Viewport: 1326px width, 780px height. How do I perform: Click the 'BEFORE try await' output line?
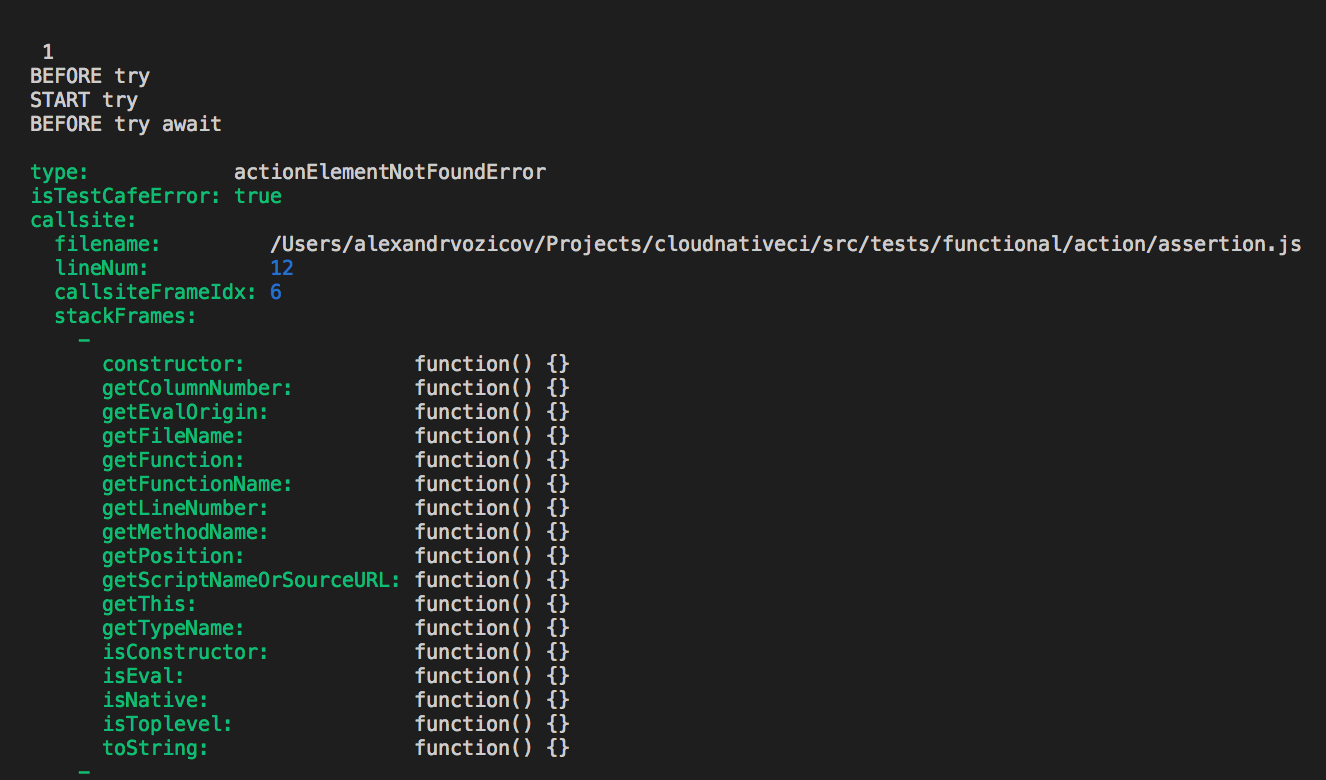(126, 124)
